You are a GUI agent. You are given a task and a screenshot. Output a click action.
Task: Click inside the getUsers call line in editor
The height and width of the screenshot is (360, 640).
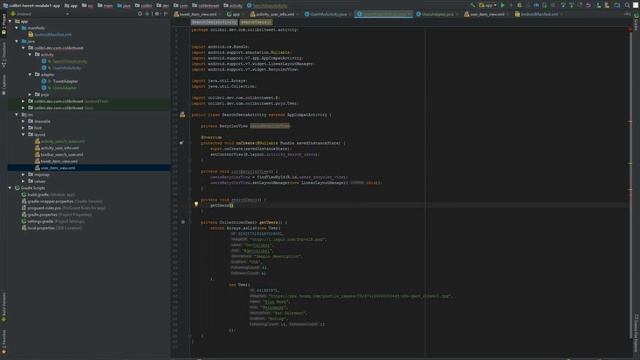point(222,205)
